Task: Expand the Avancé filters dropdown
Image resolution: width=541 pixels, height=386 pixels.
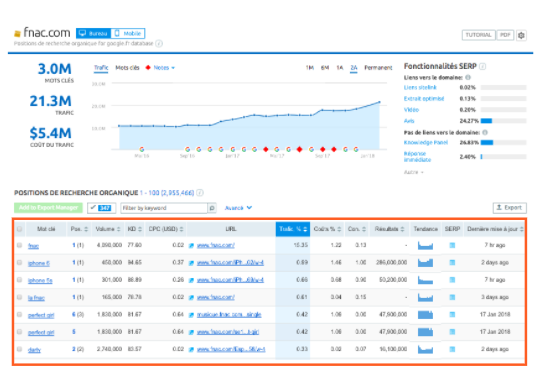Action: pos(238,208)
